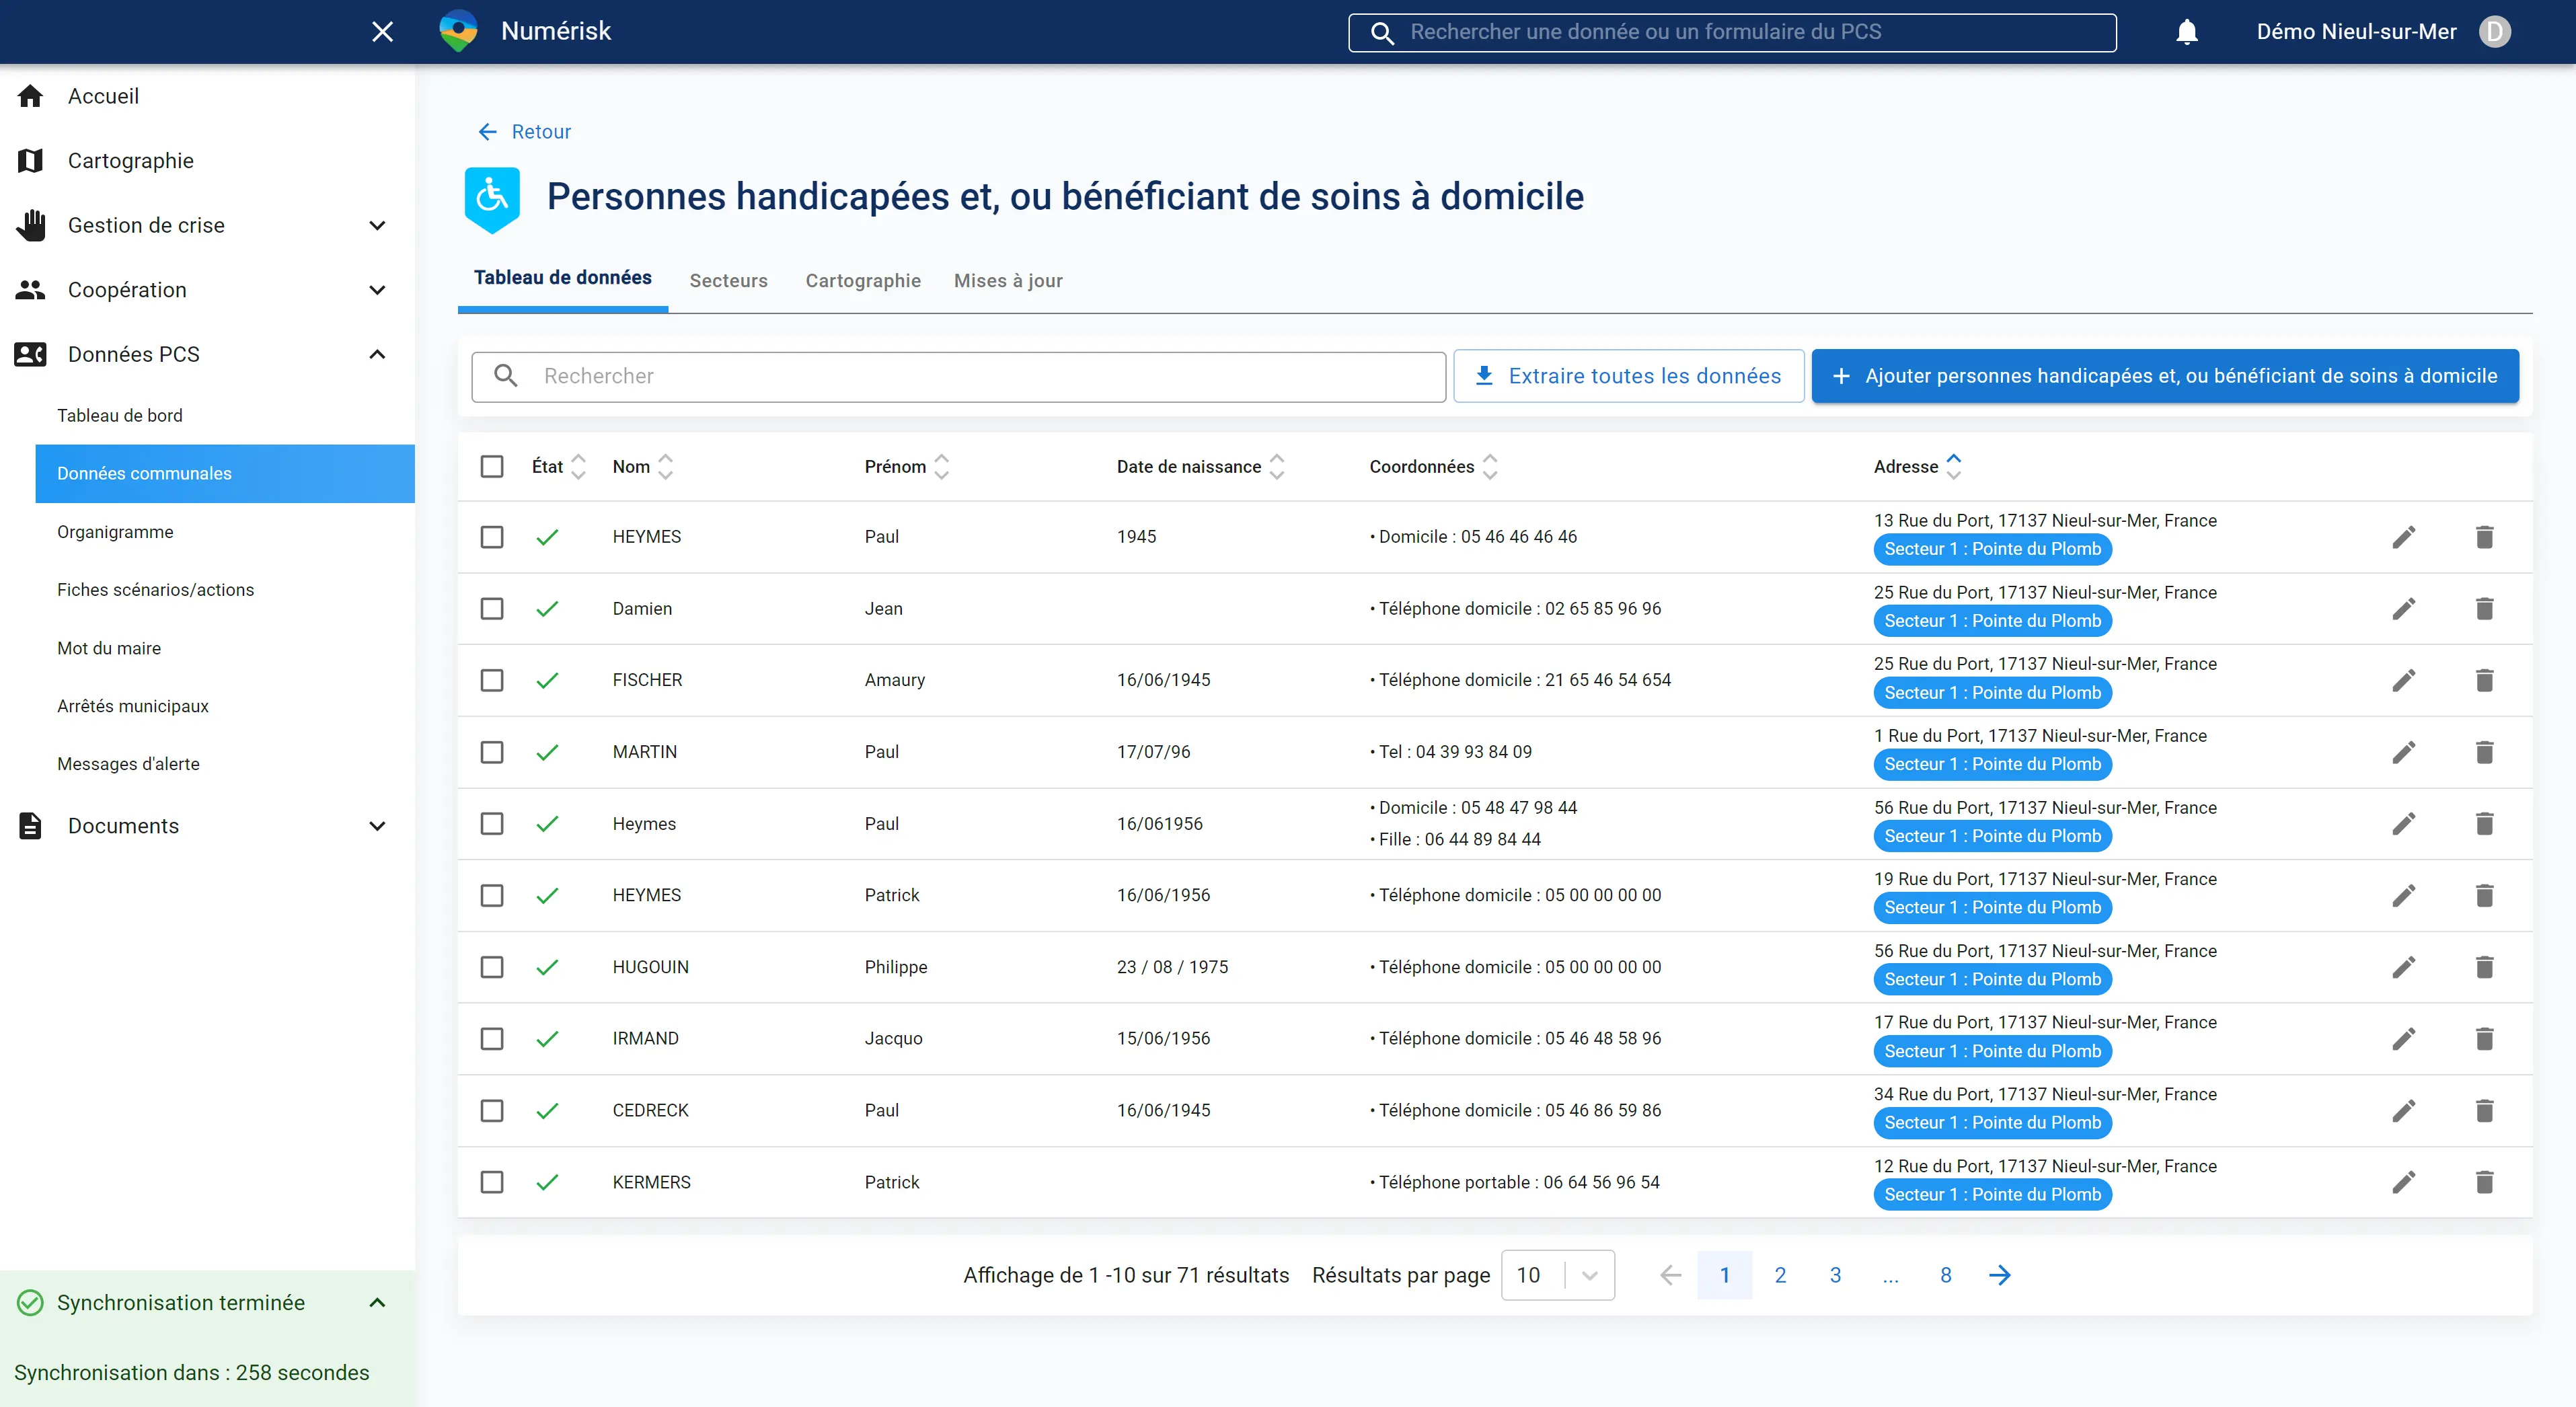Click Secteur 1 tag on KERMERS row
Viewport: 2576px width, 1407px height.
1992,1195
